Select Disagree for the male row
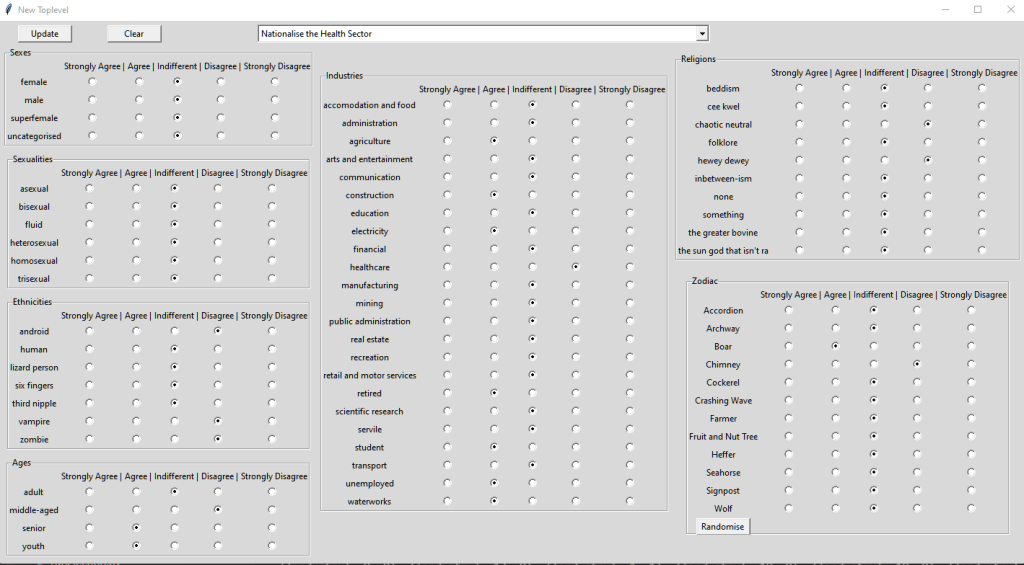The image size is (1024, 565). (x=220, y=100)
